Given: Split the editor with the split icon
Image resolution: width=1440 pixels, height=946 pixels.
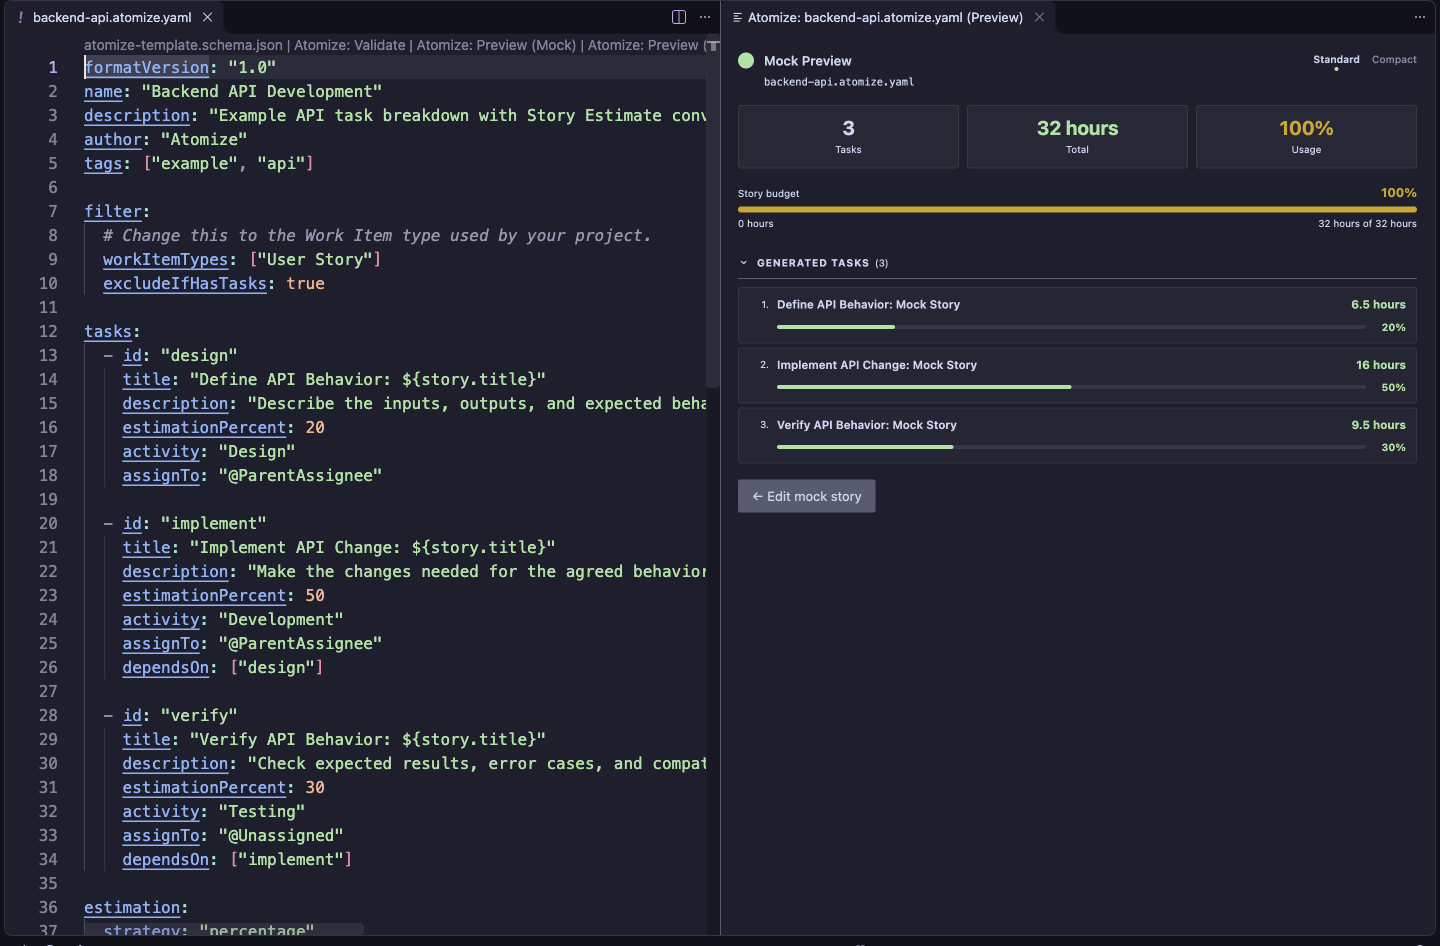Looking at the screenshot, I should pyautogui.click(x=679, y=17).
